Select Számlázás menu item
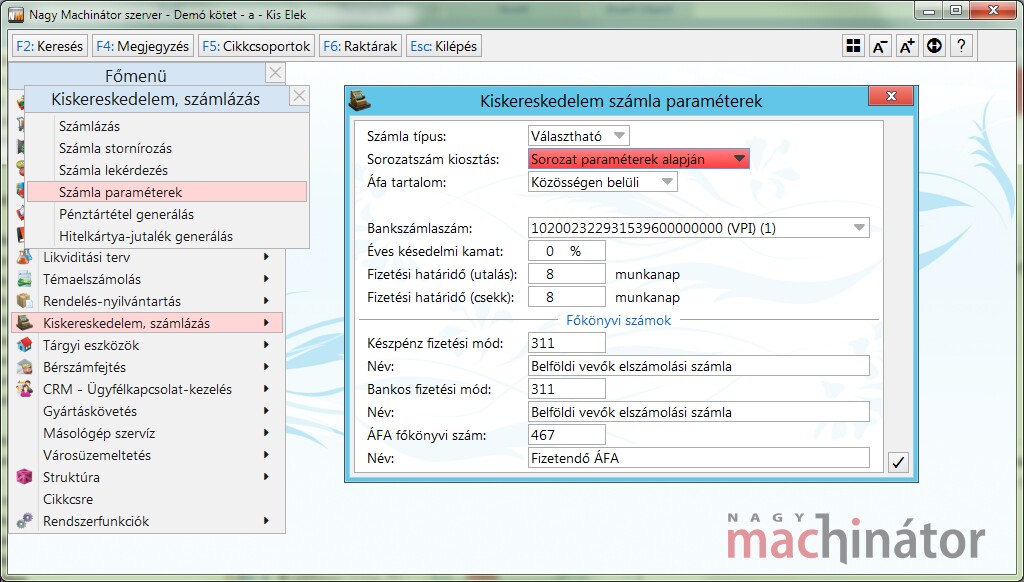The image size is (1024, 582). tap(167, 126)
